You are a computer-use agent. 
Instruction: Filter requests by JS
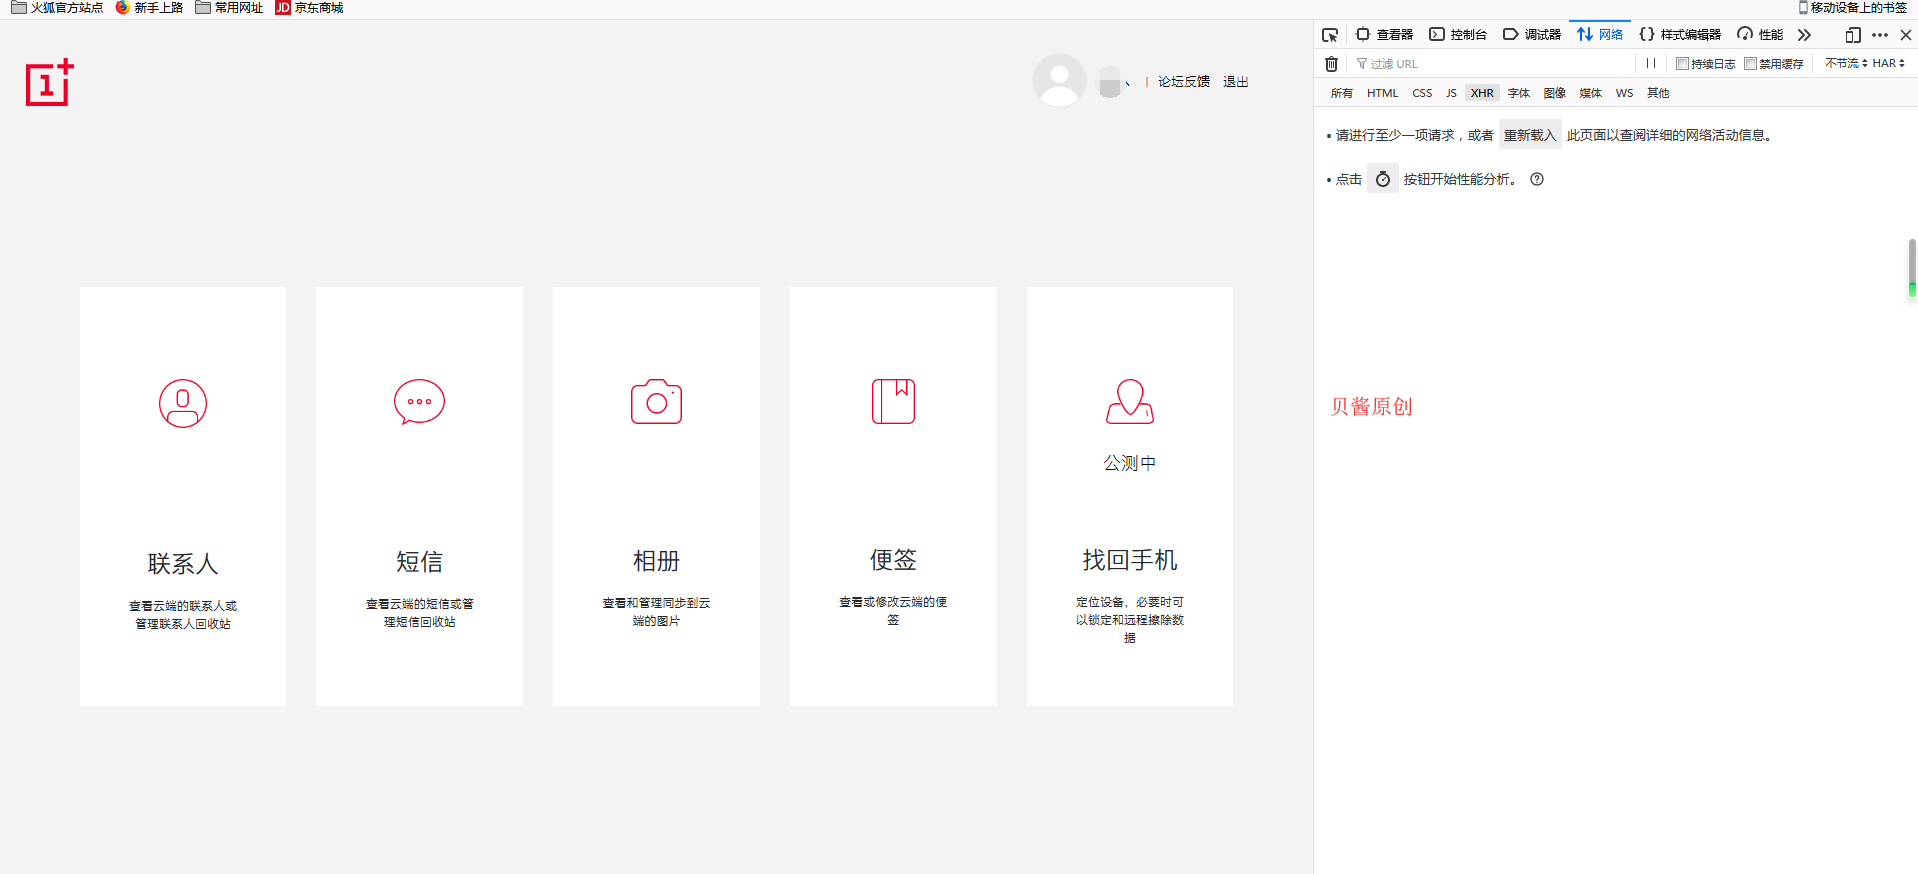pos(1451,93)
